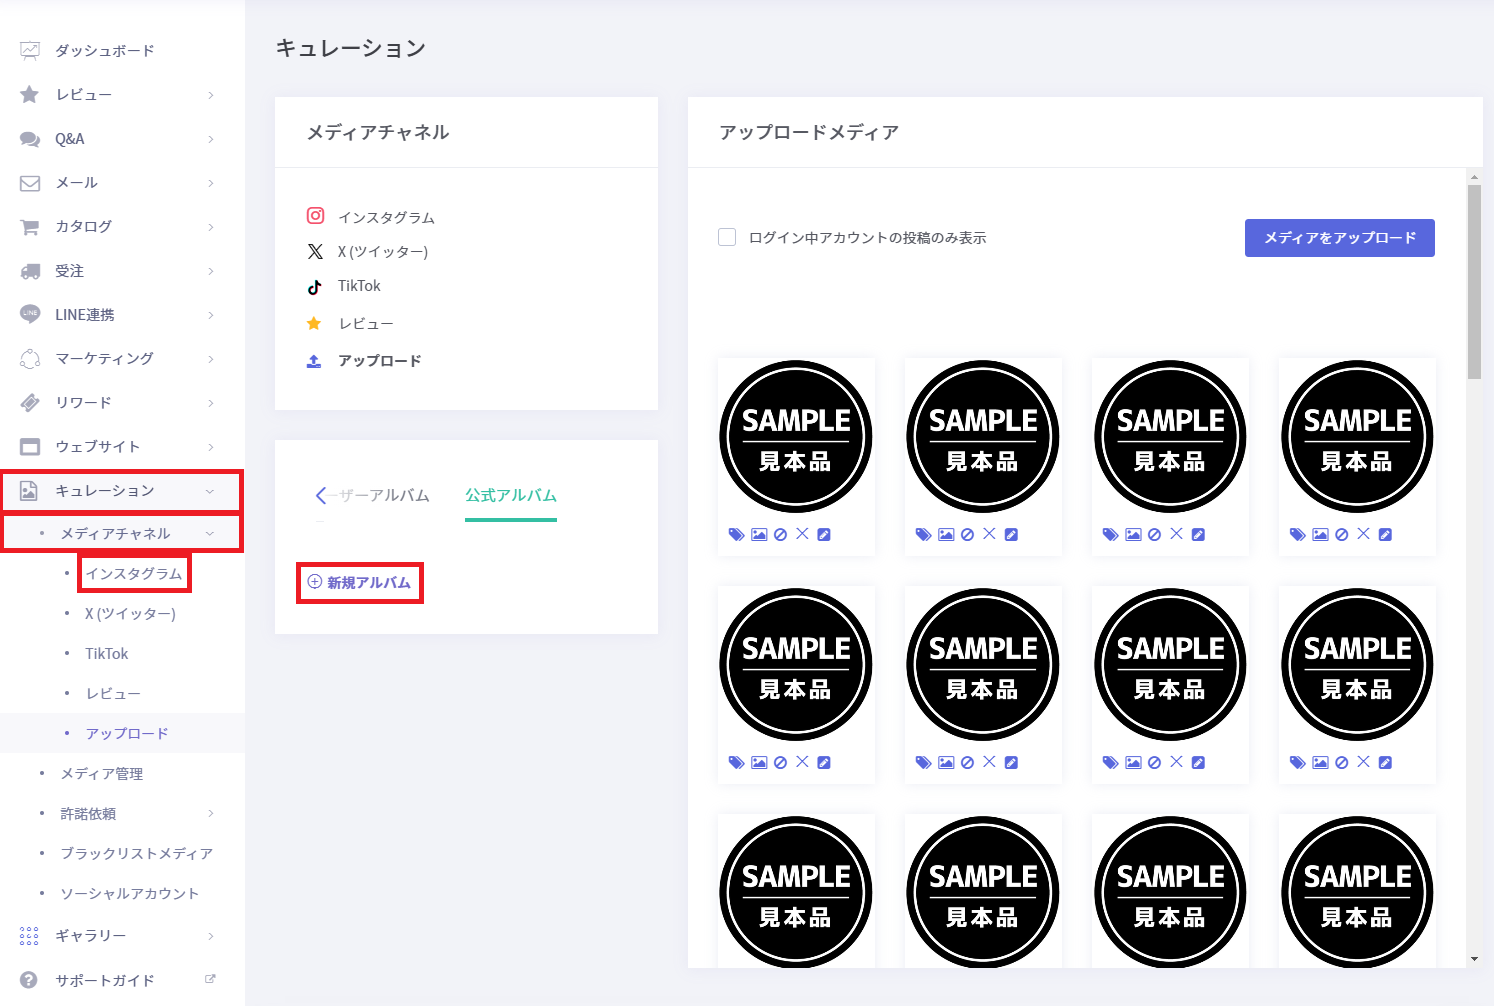The height and width of the screenshot is (1006, 1494).
Task: Expand the レビュー sidebar menu chevron
Action: (x=211, y=95)
